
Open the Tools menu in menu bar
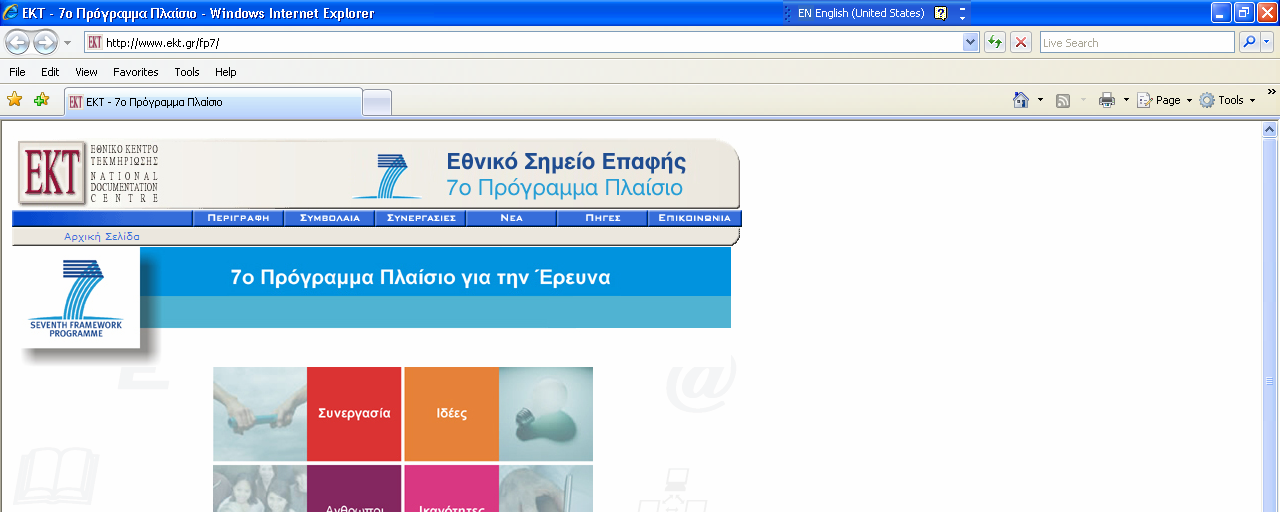[187, 72]
